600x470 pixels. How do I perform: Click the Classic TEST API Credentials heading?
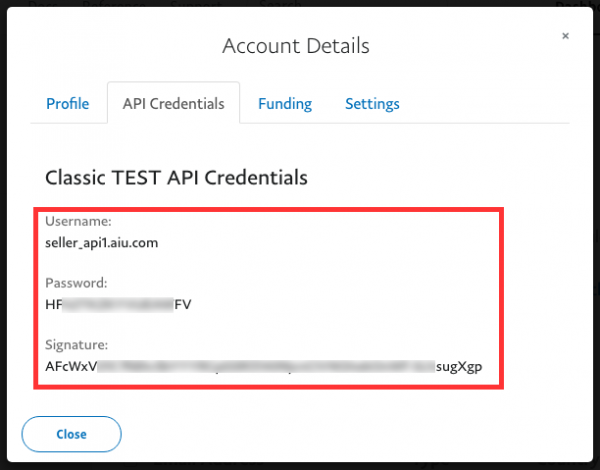click(x=176, y=178)
